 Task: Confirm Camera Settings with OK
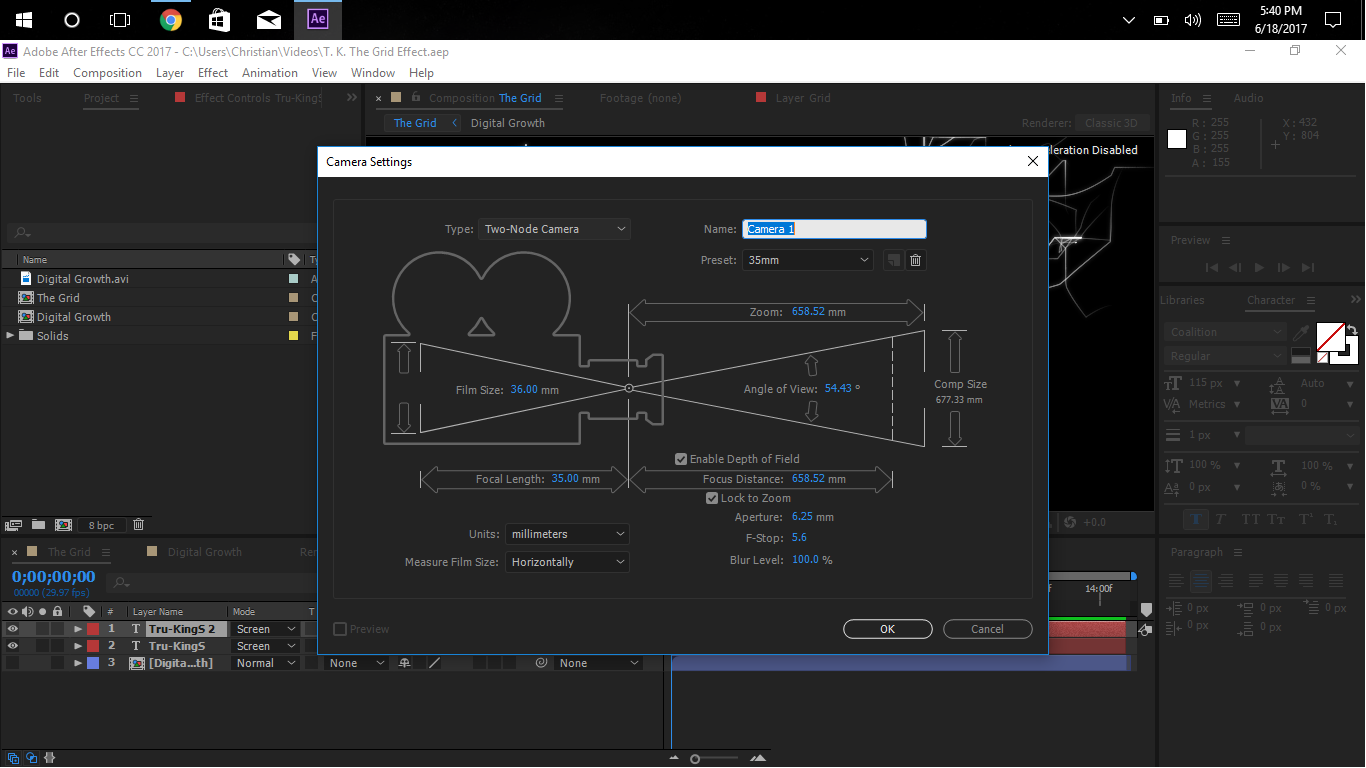click(888, 629)
